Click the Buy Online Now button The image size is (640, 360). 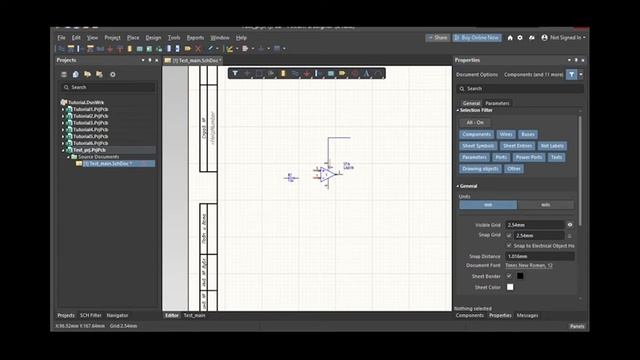pos(477,38)
